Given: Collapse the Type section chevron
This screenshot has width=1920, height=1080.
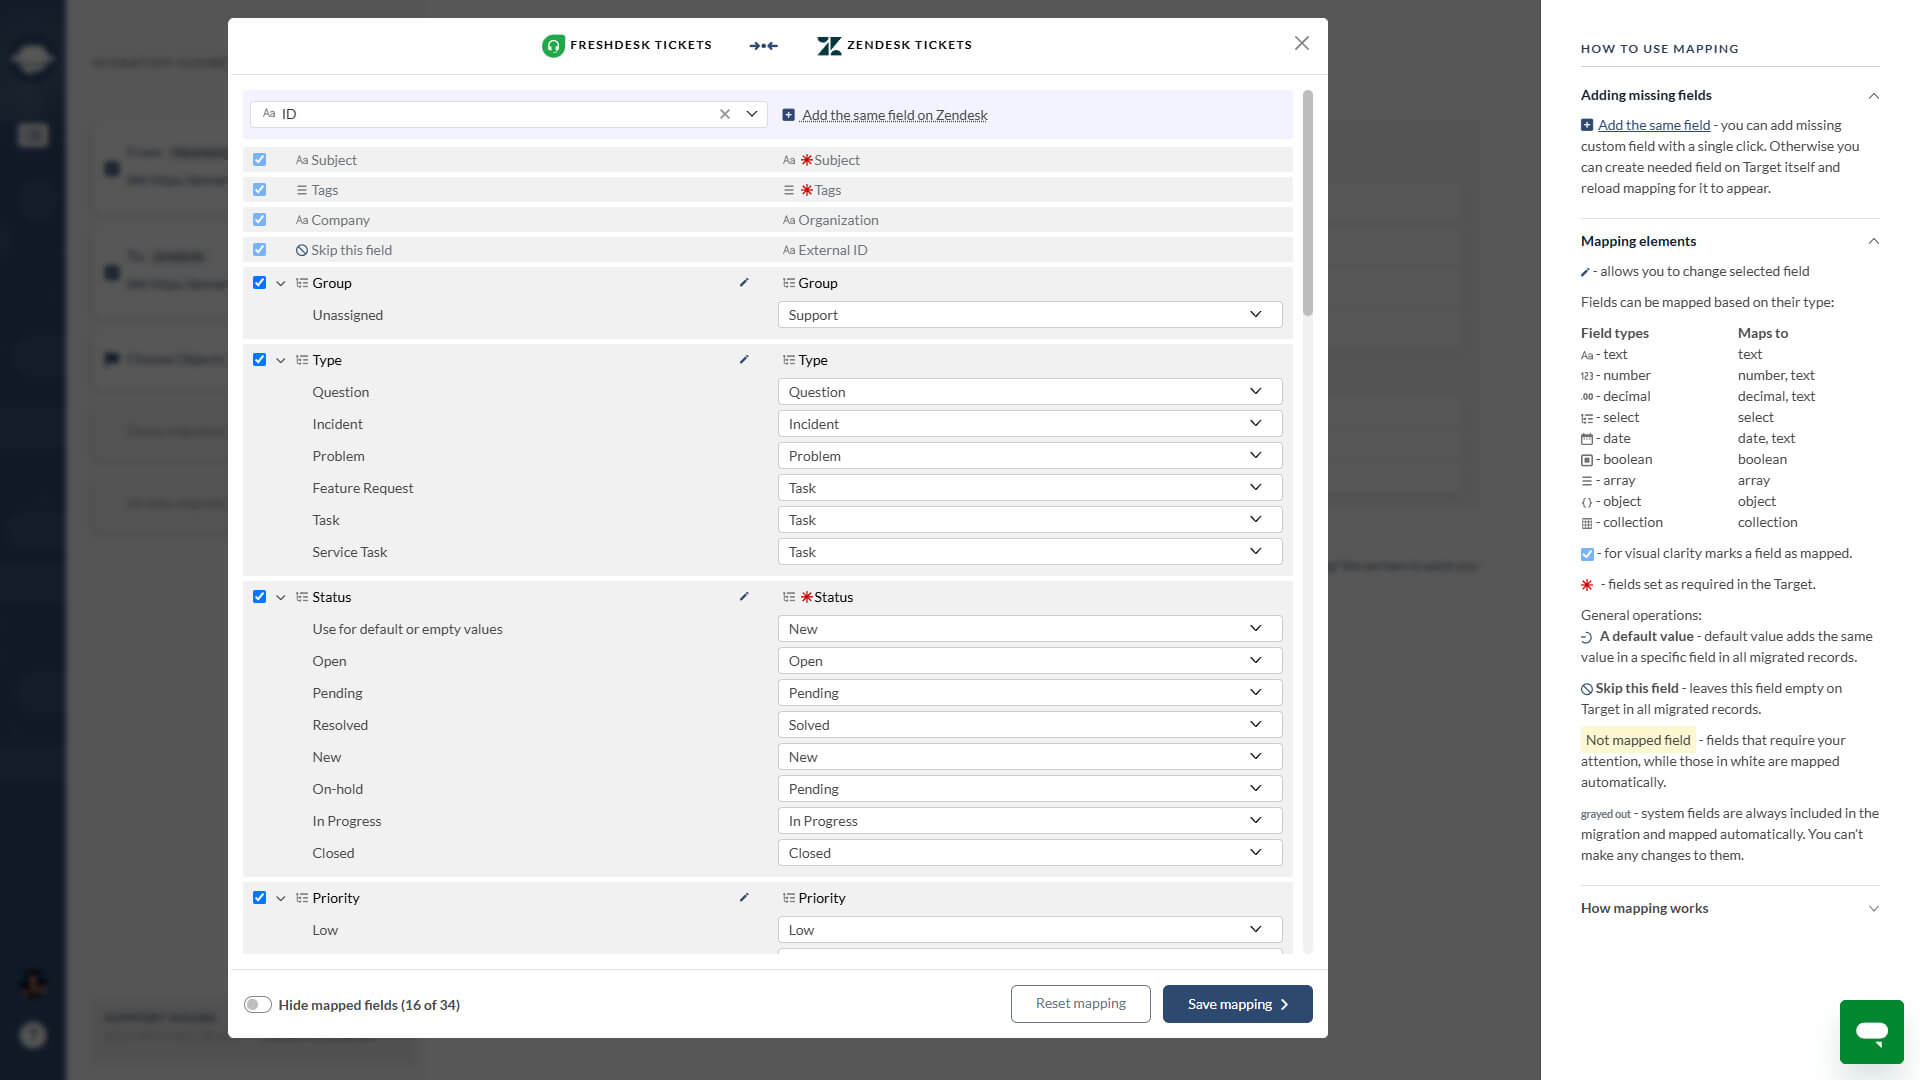Looking at the screenshot, I should 281,360.
